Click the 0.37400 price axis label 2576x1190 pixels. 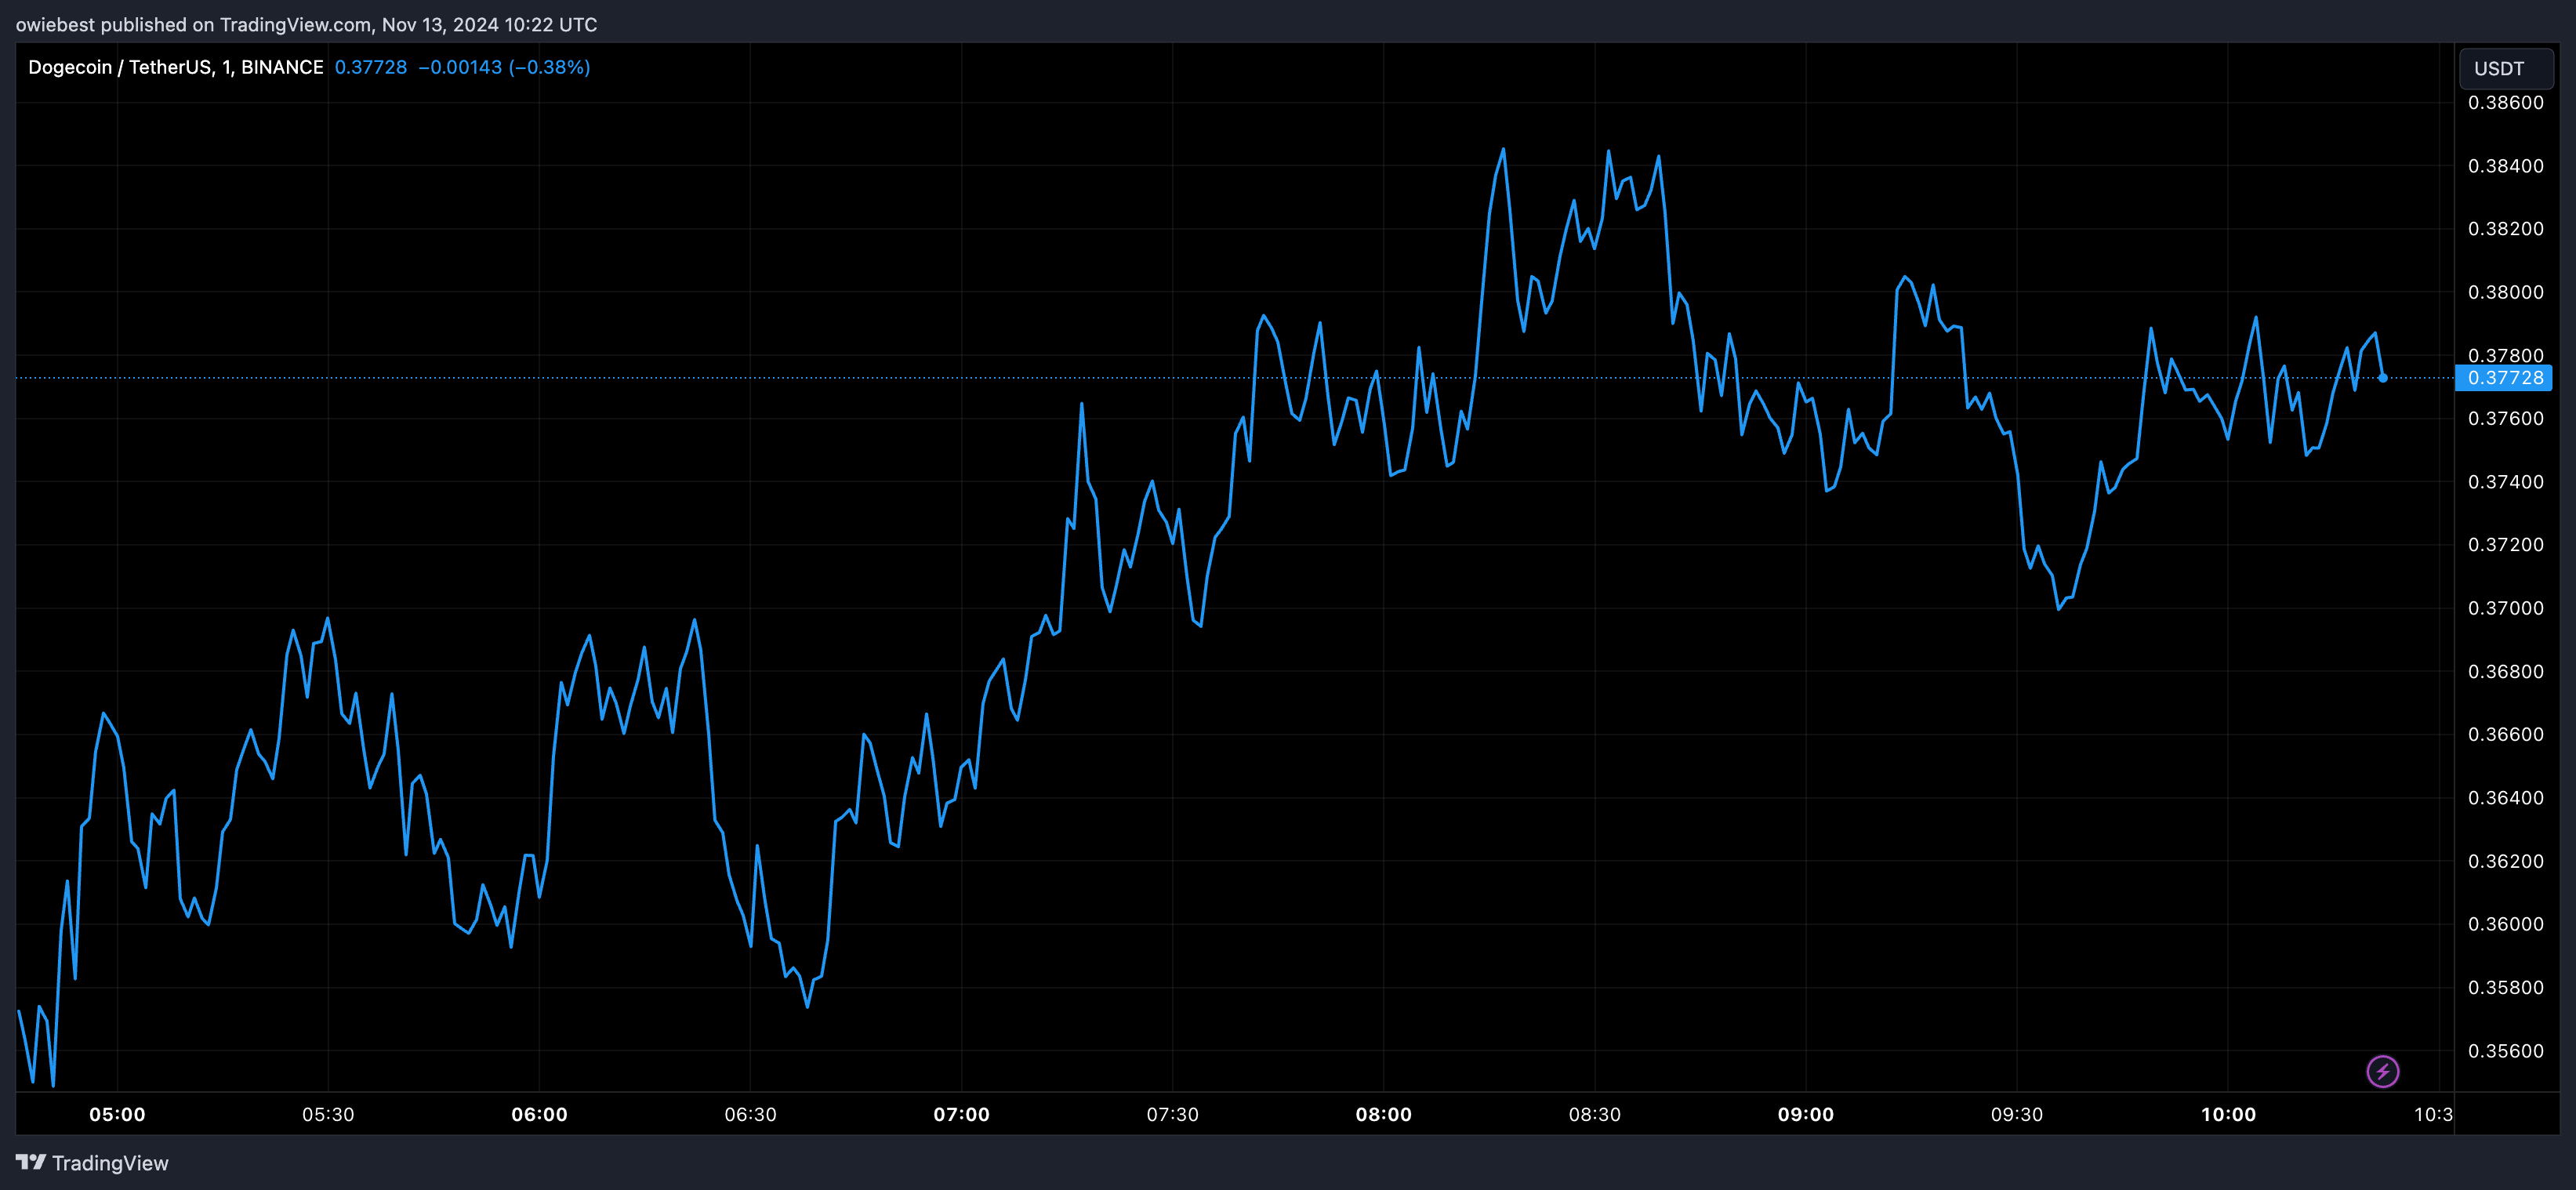[2505, 482]
